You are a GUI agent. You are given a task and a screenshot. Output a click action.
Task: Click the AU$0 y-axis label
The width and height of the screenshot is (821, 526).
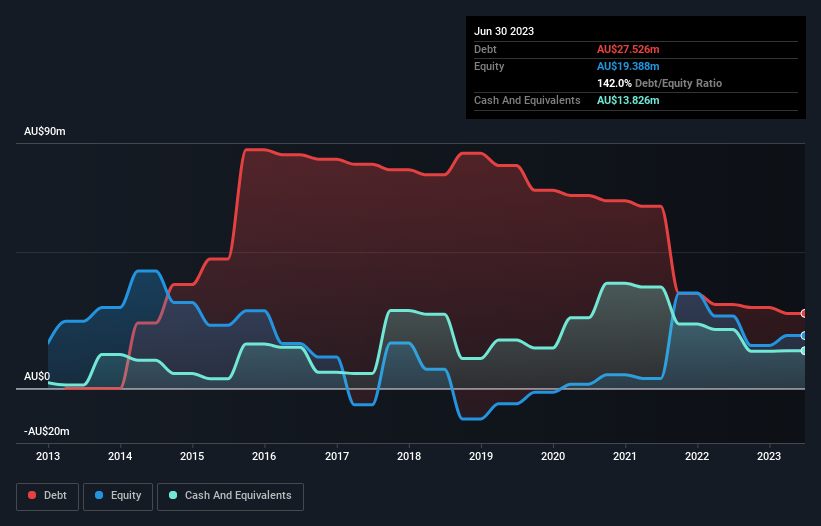point(37,376)
